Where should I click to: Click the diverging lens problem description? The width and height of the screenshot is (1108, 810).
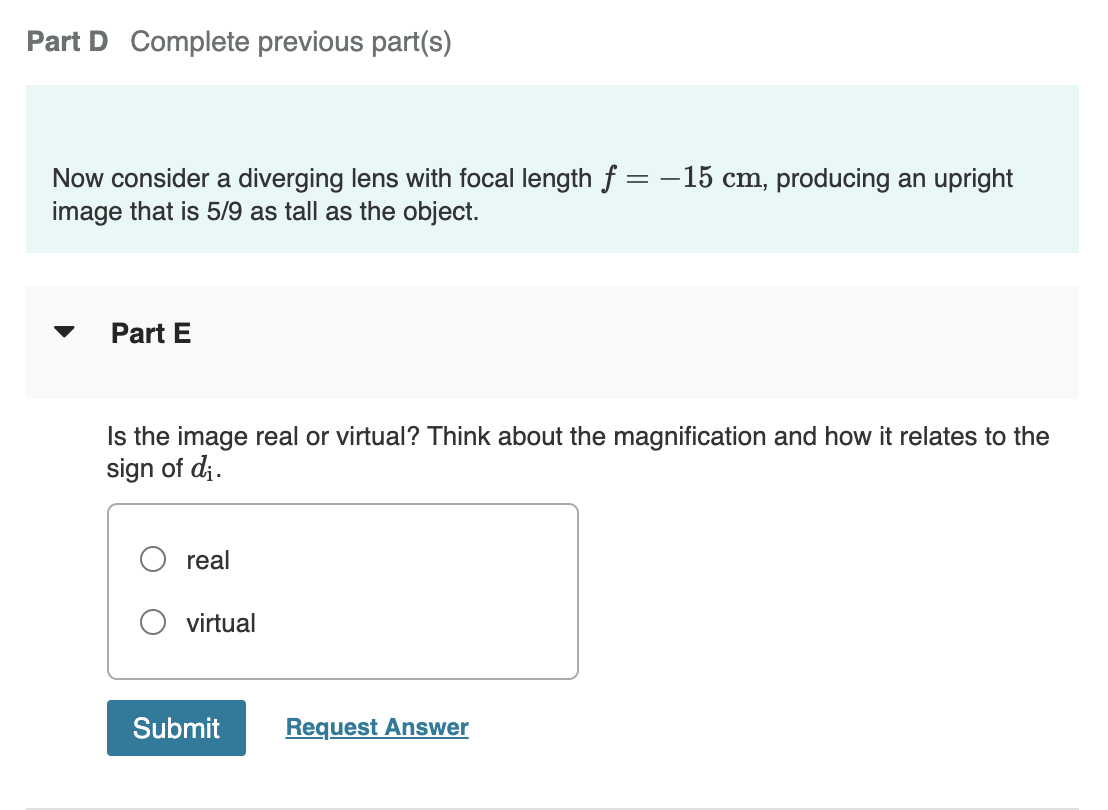tap(530, 194)
